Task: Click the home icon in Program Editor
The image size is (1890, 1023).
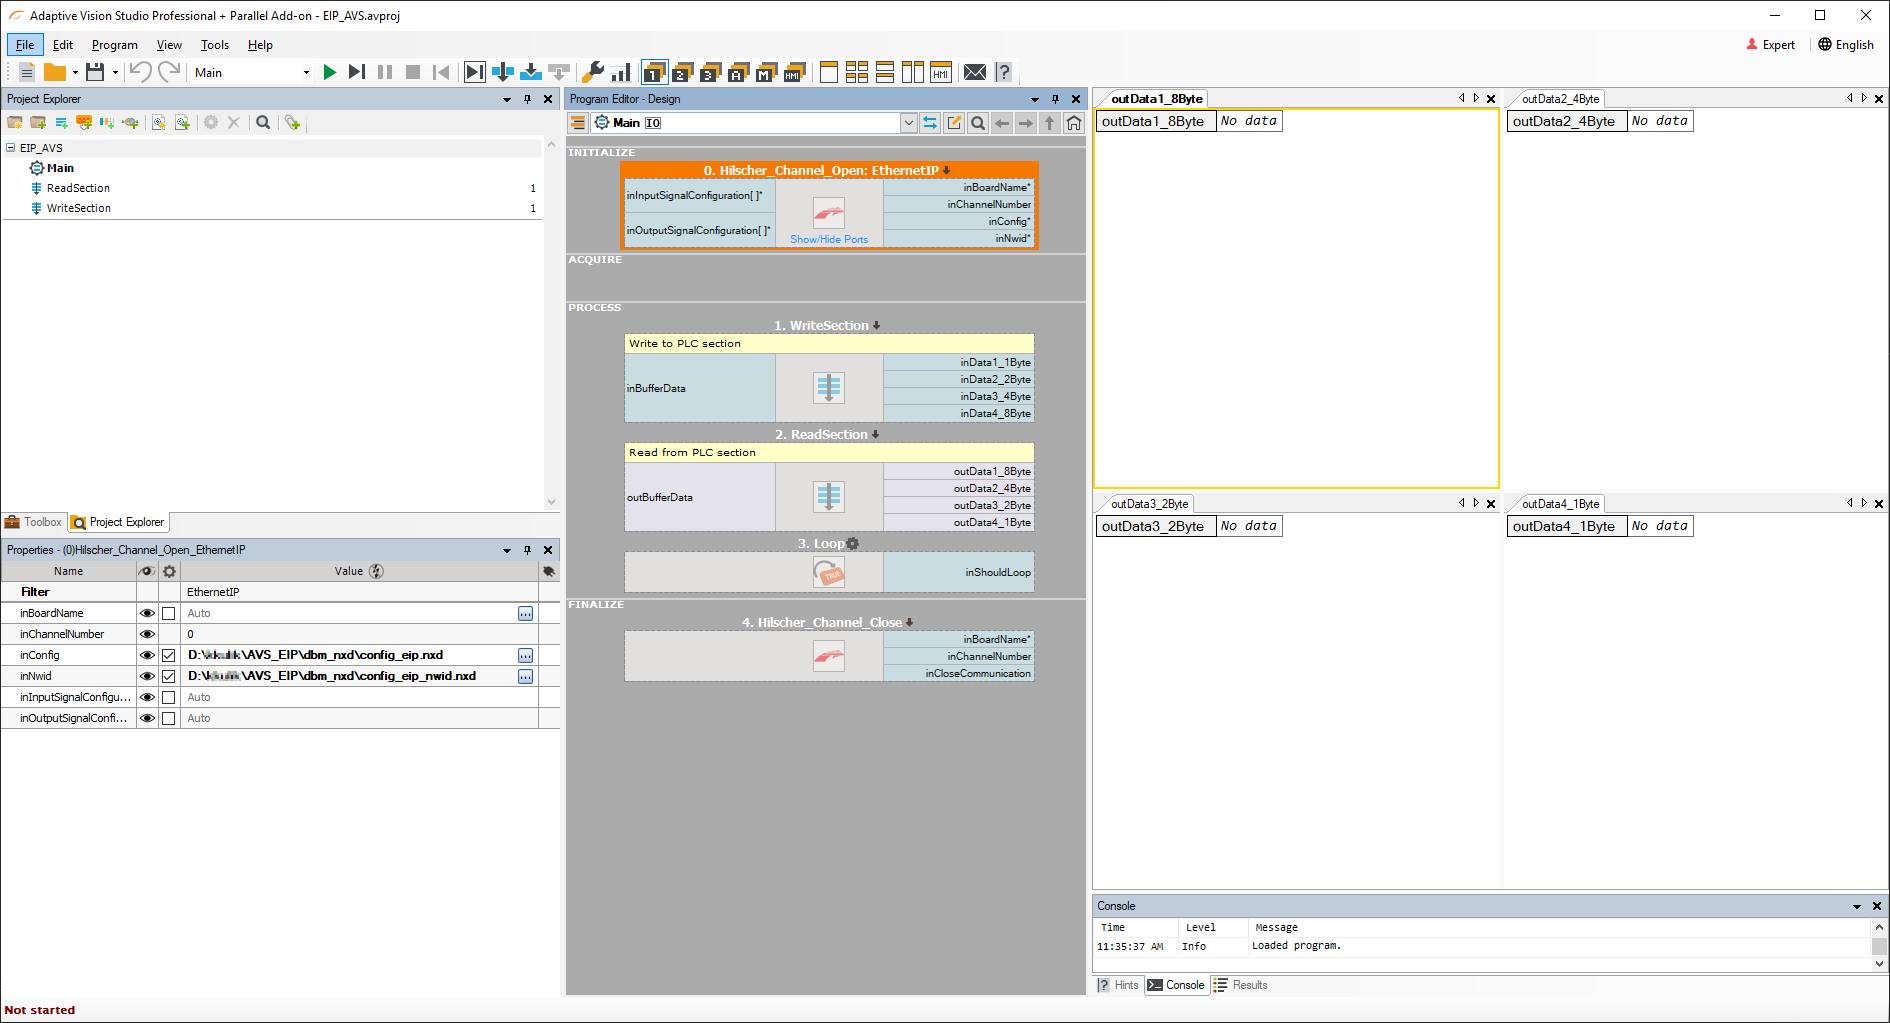Action: (1074, 123)
